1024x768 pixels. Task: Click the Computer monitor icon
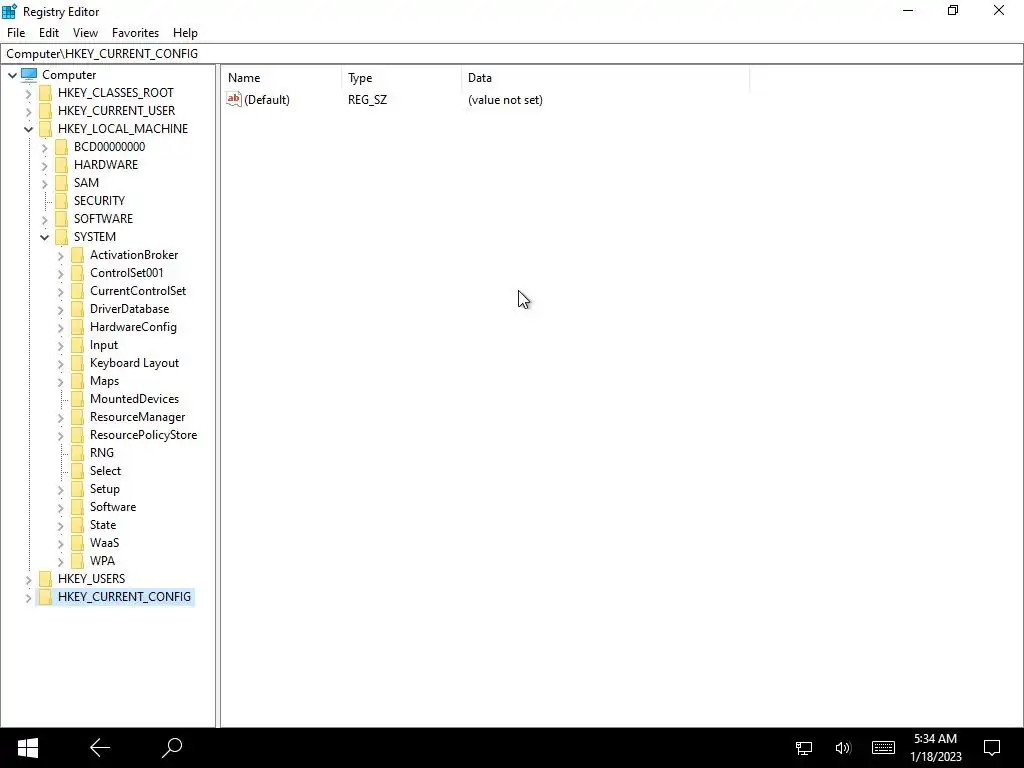(x=29, y=74)
